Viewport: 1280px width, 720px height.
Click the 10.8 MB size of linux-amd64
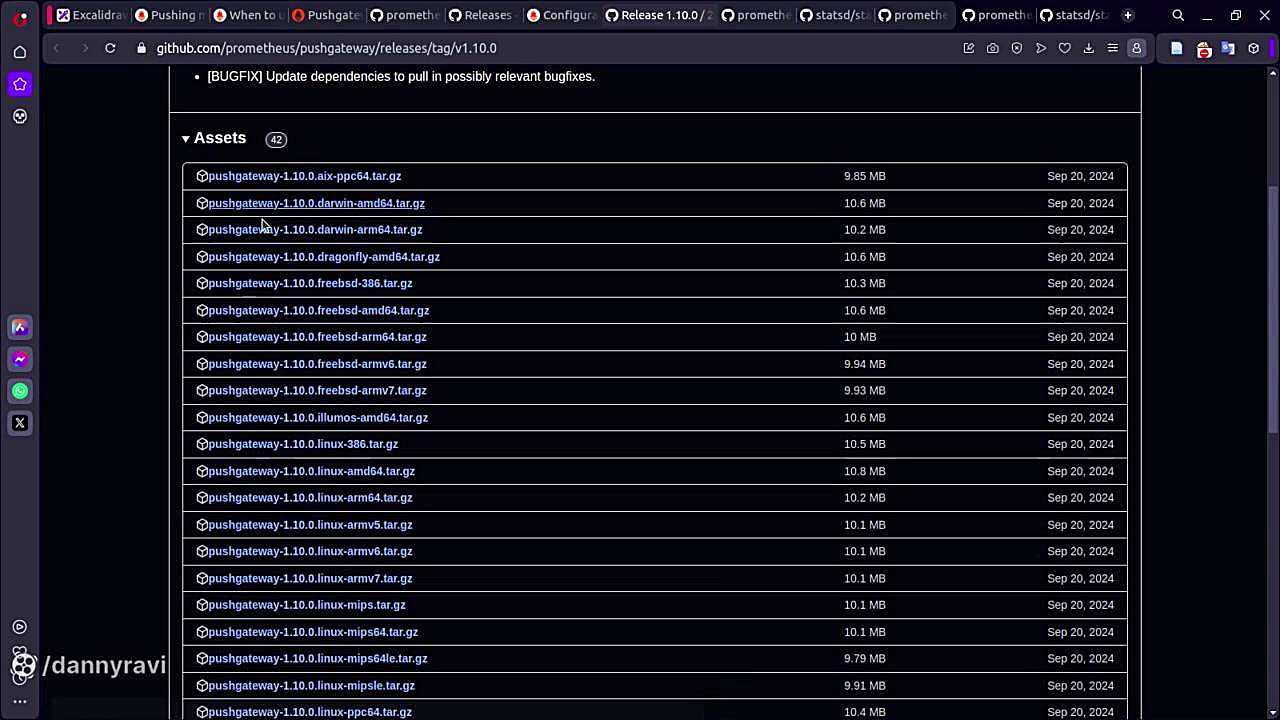[x=864, y=471]
